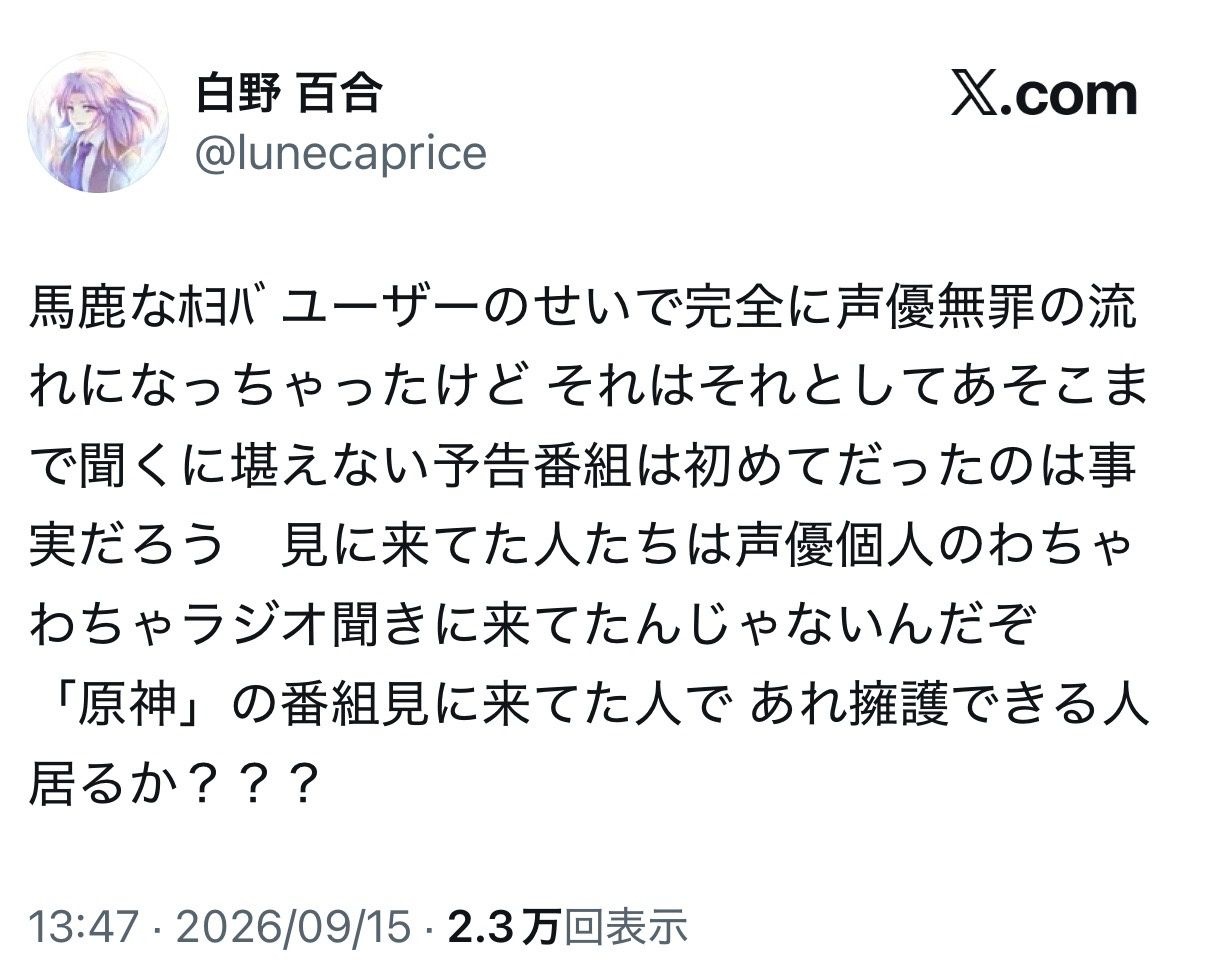Open the purple-haired avatar profile picture

[97, 123]
